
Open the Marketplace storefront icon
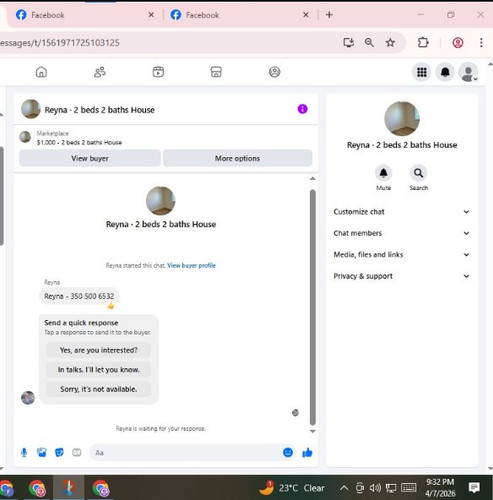(x=216, y=72)
